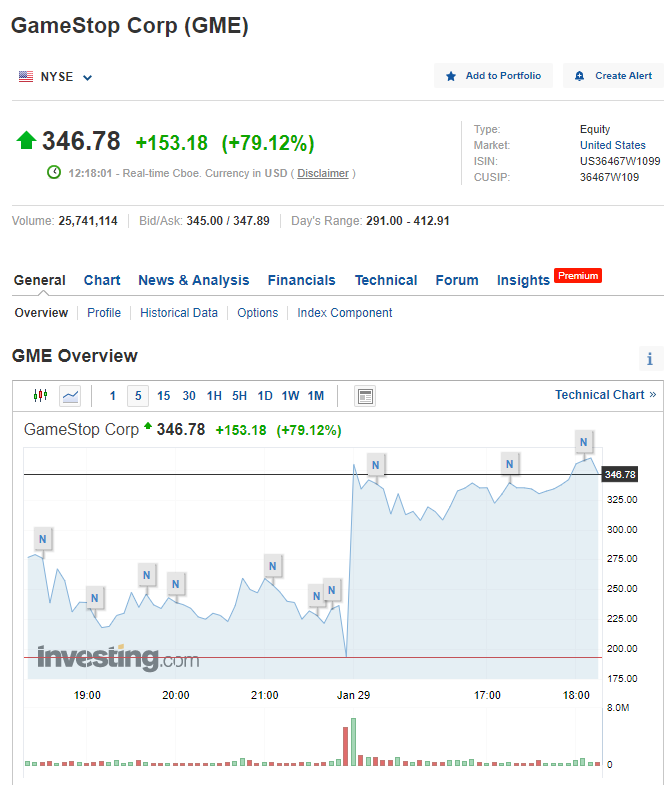Switch chart interval to 1H

[214, 396]
